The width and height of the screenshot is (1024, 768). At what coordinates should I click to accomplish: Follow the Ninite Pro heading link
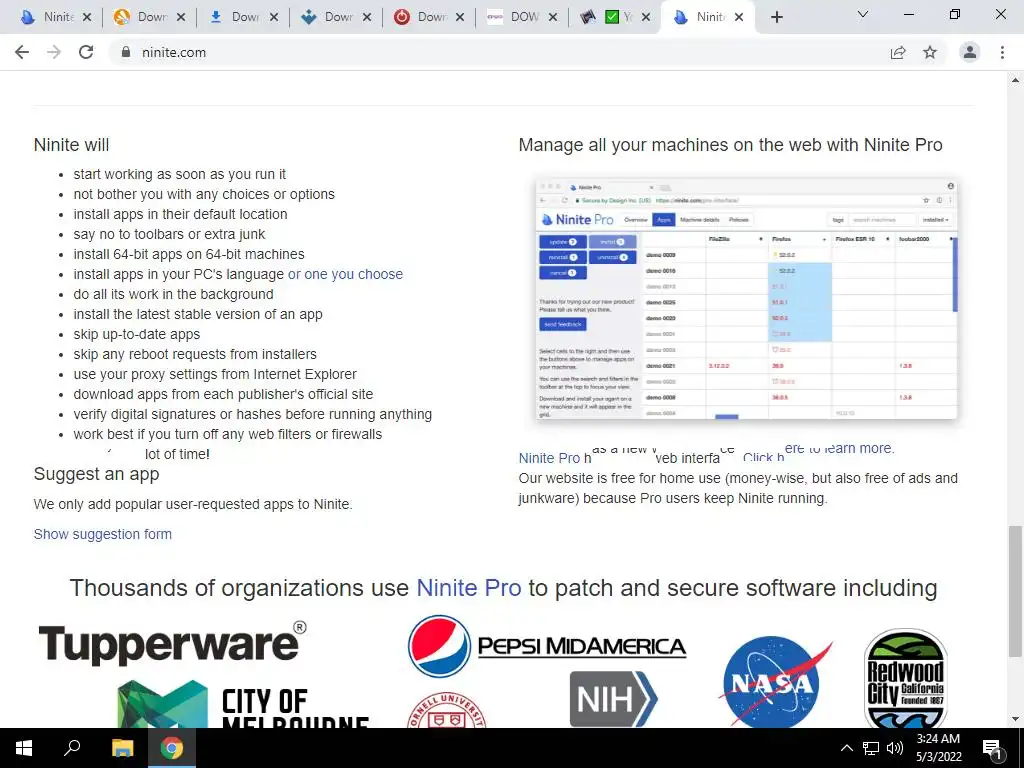tap(469, 588)
